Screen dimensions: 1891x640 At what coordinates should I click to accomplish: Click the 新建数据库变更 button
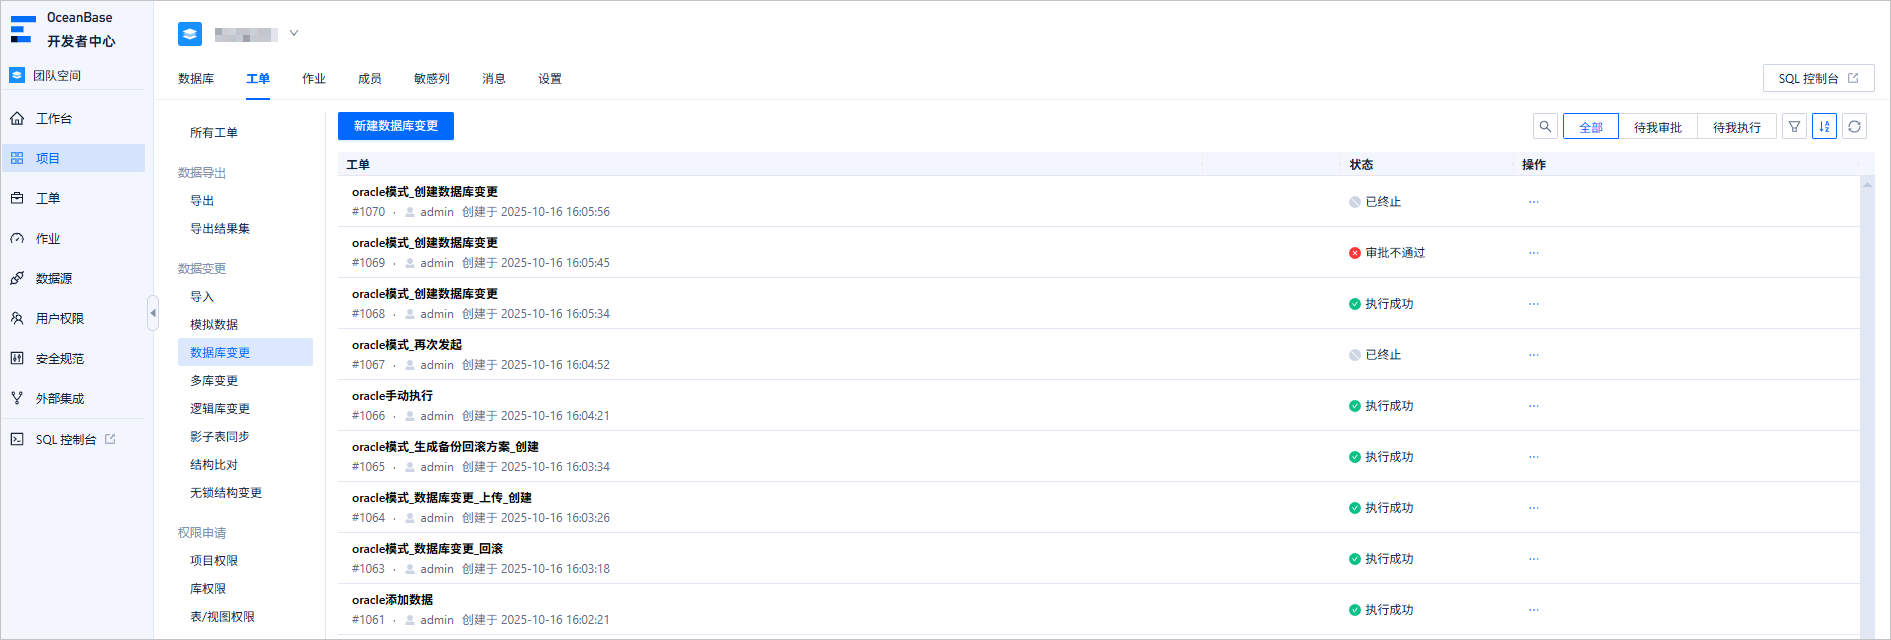point(396,126)
